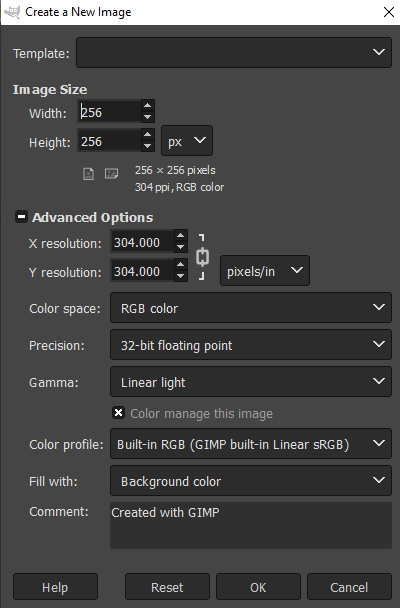The height and width of the screenshot is (608, 400).
Task: Open the Precision 32-bit floating point dropdown
Action: (251, 345)
